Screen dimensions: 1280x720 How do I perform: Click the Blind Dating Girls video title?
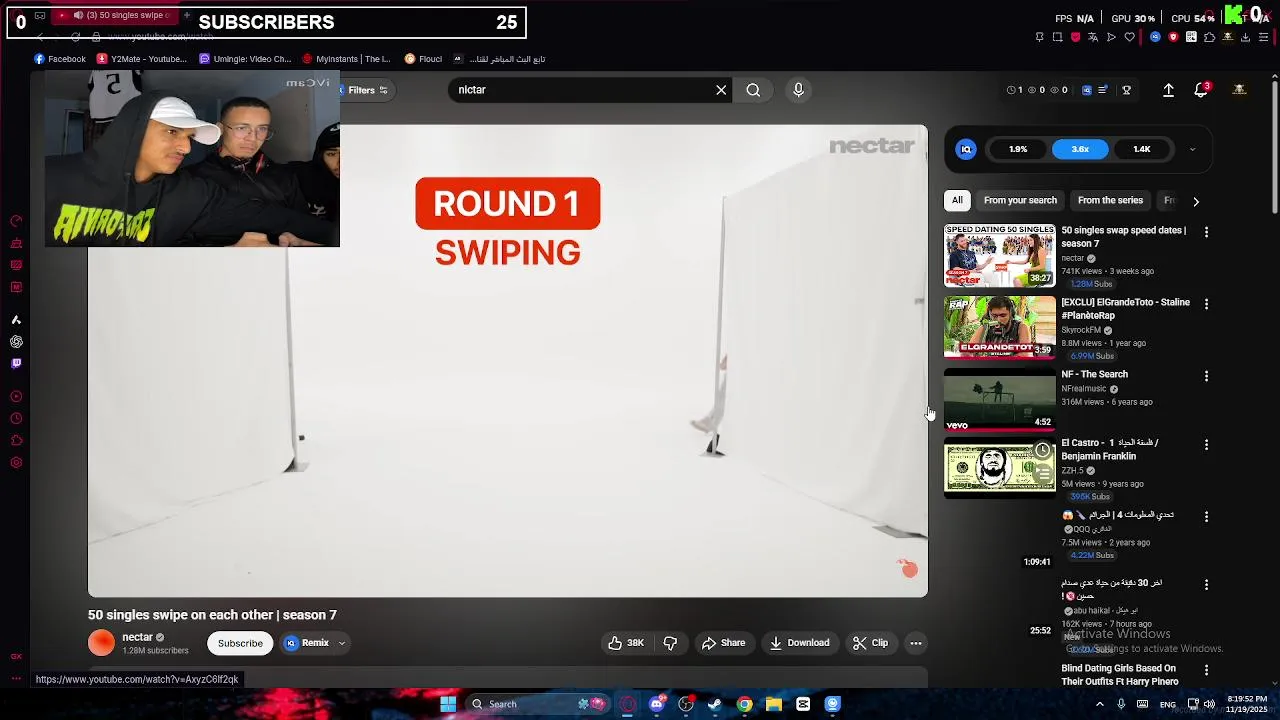(1119, 675)
